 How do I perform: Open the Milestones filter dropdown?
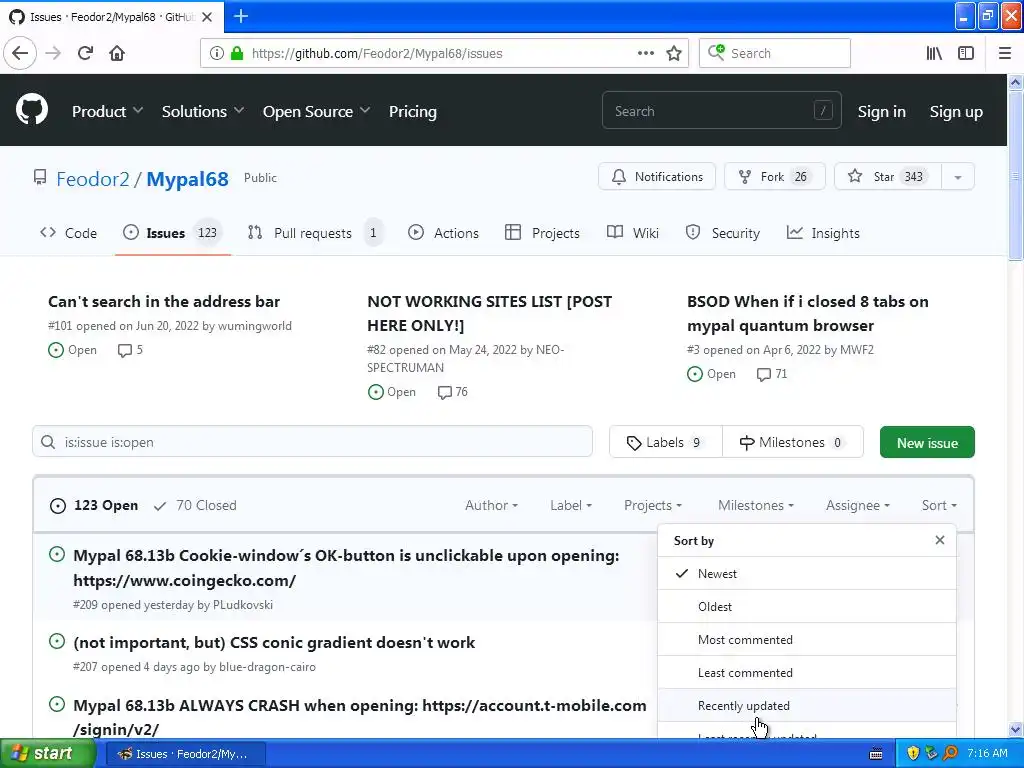click(756, 505)
